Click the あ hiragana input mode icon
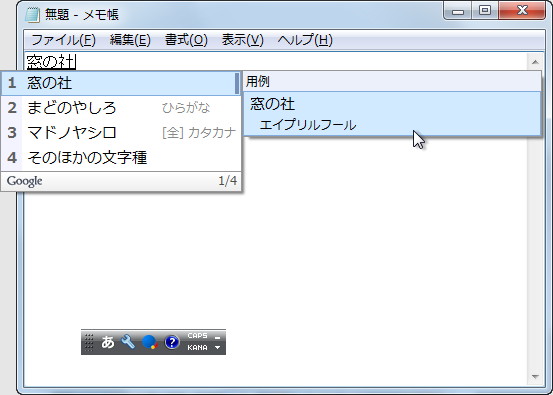 [108, 342]
